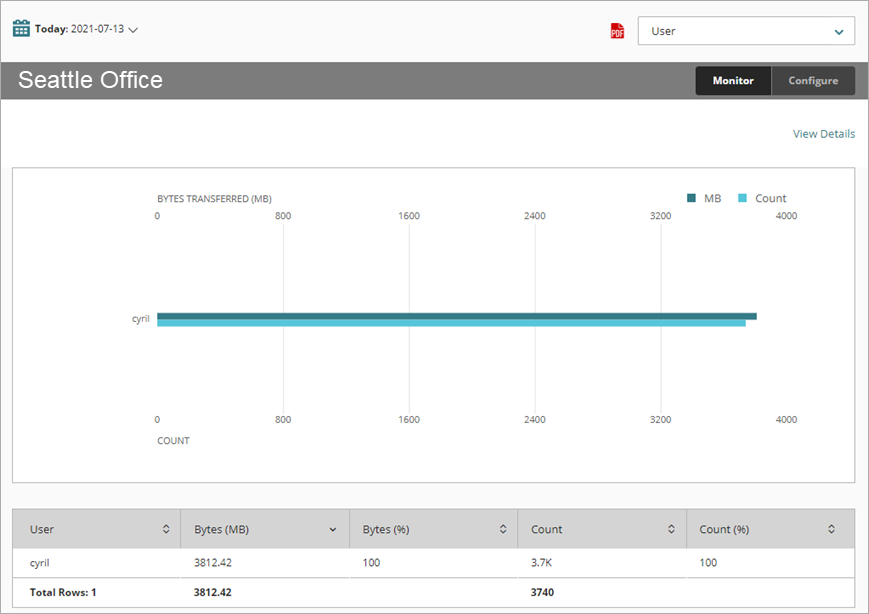Expand the Today date chevron
Screen dimensions: 869x614
133,30
